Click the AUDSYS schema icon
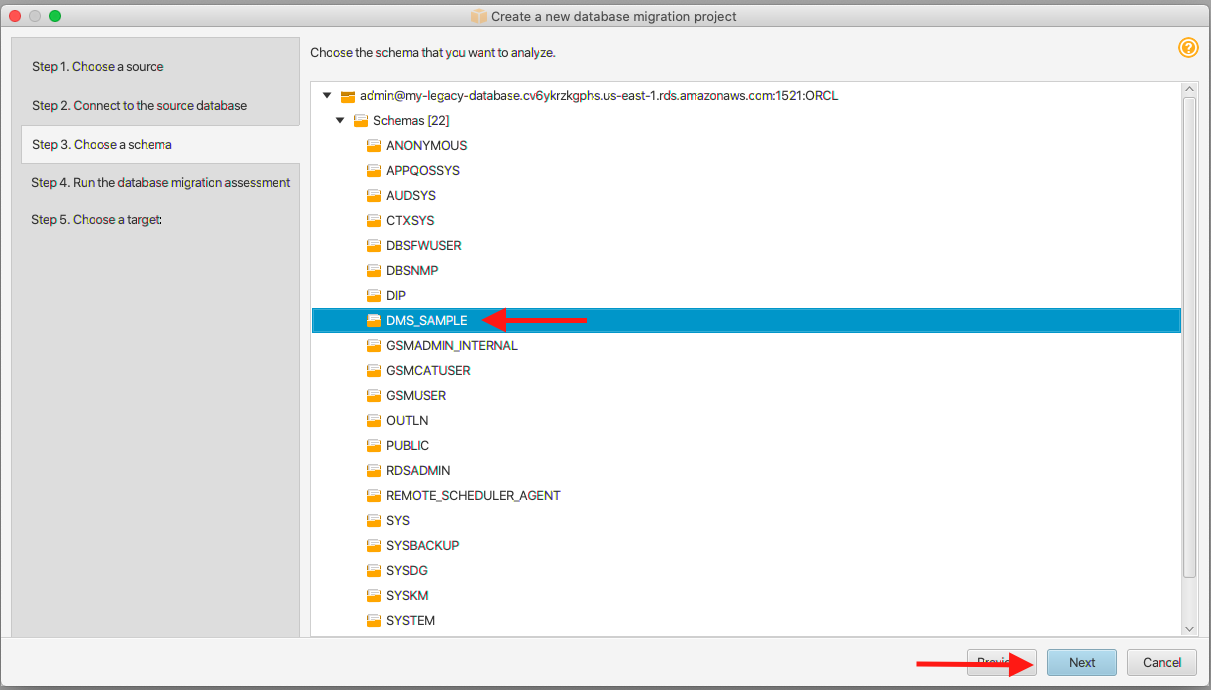 click(374, 196)
